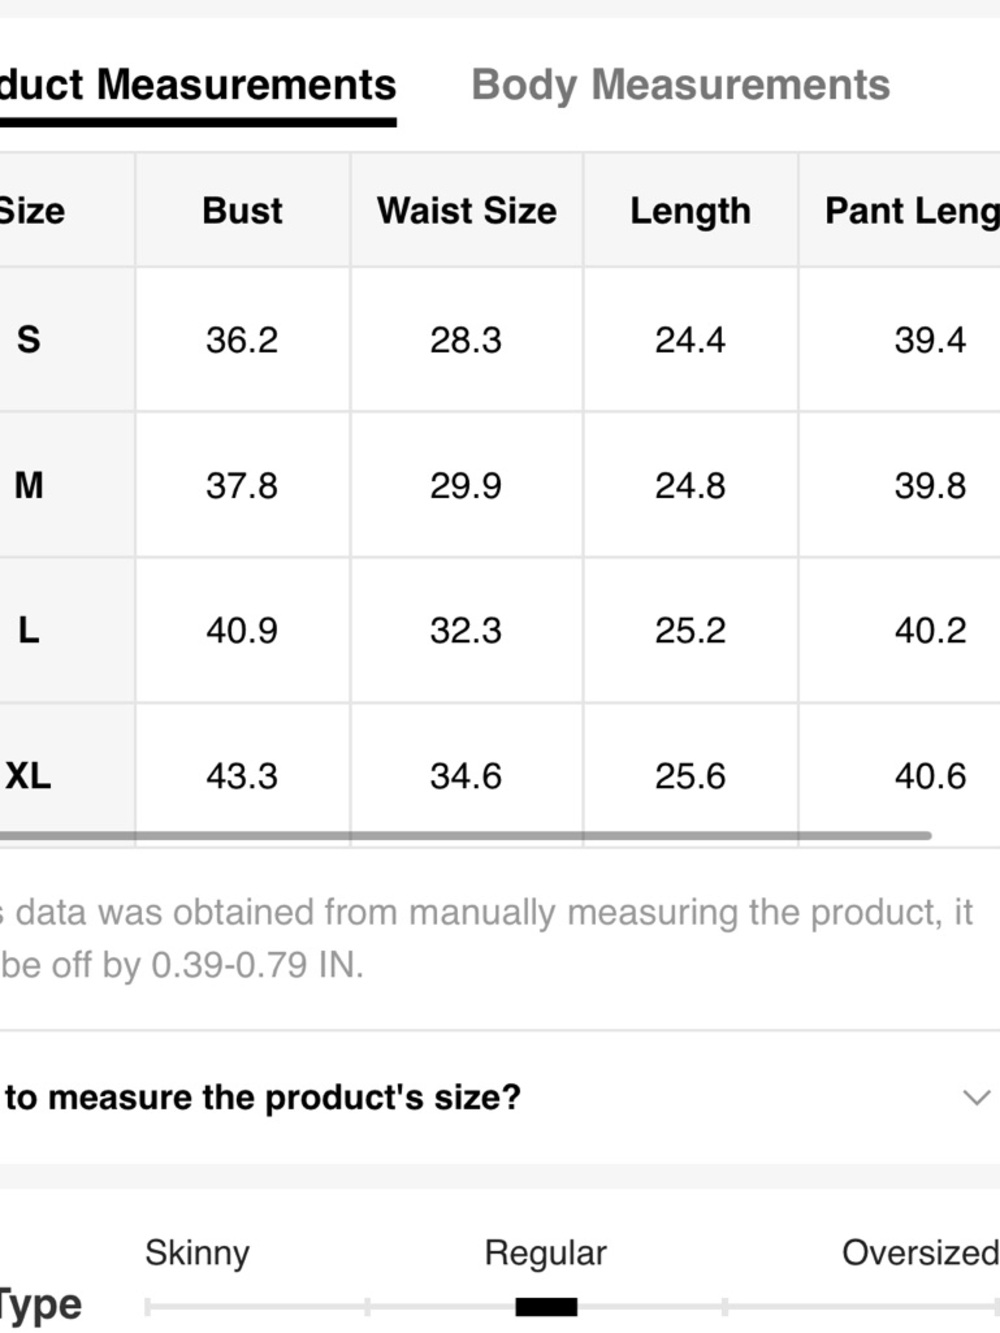
Task: Expand the how to measure product's size section
Action: 500,1097
